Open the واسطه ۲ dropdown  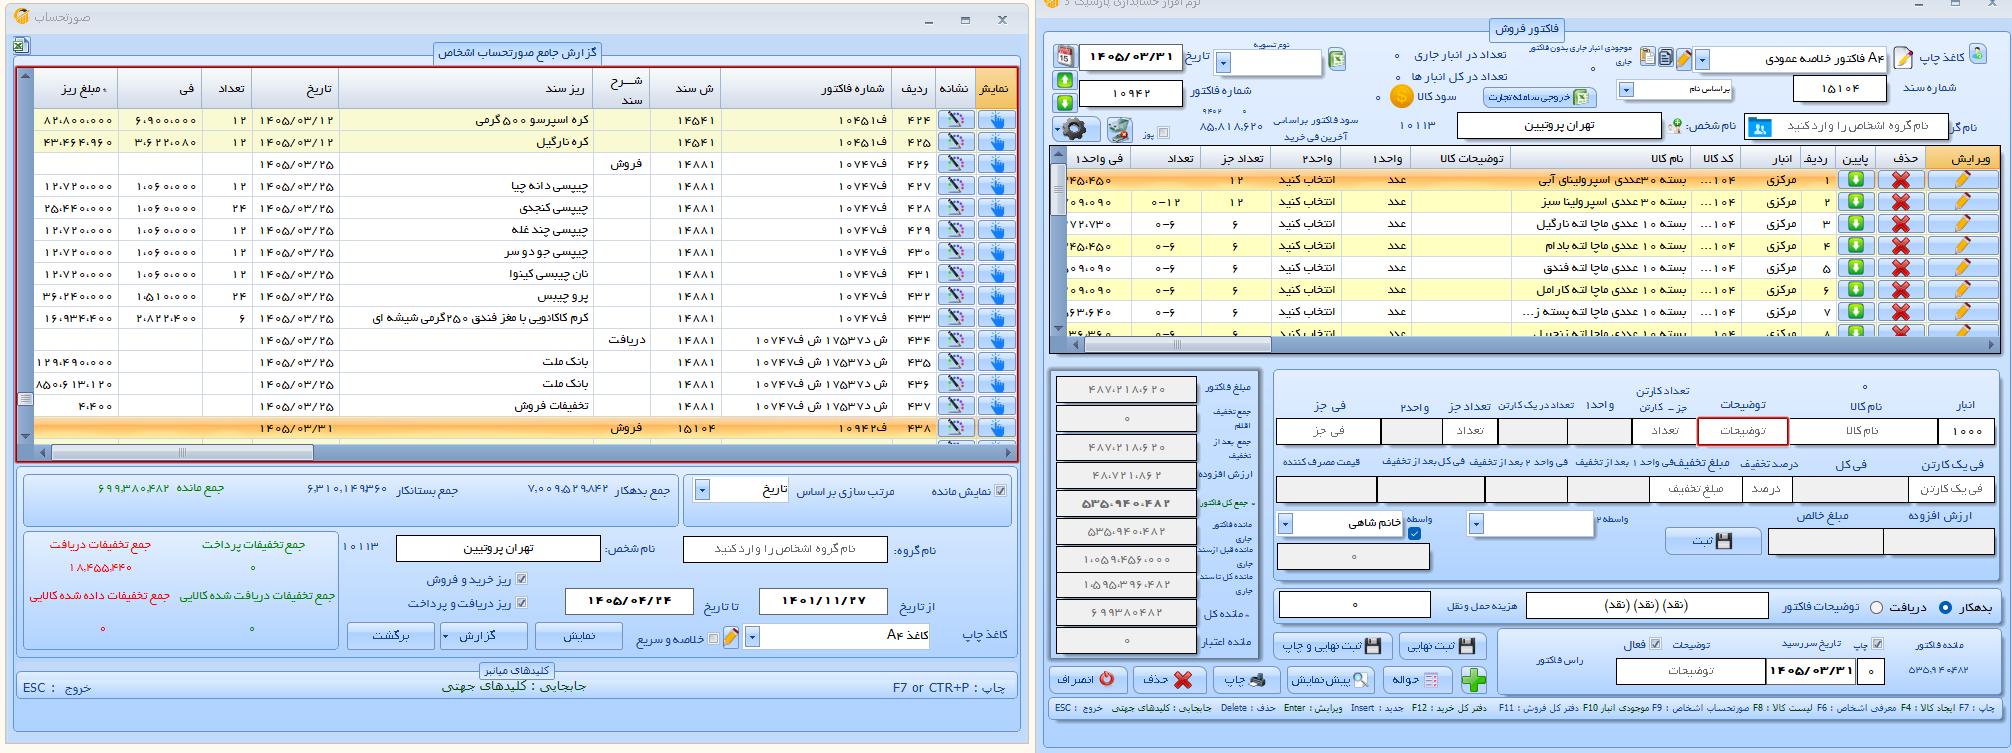(1476, 523)
